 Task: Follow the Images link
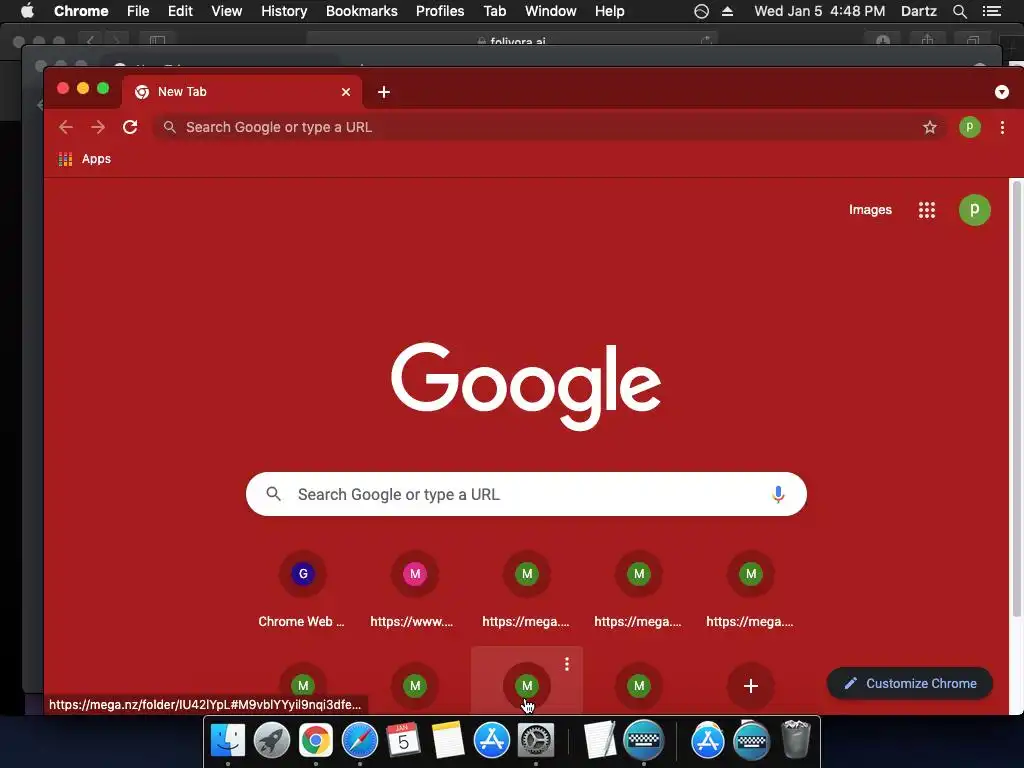tap(870, 210)
